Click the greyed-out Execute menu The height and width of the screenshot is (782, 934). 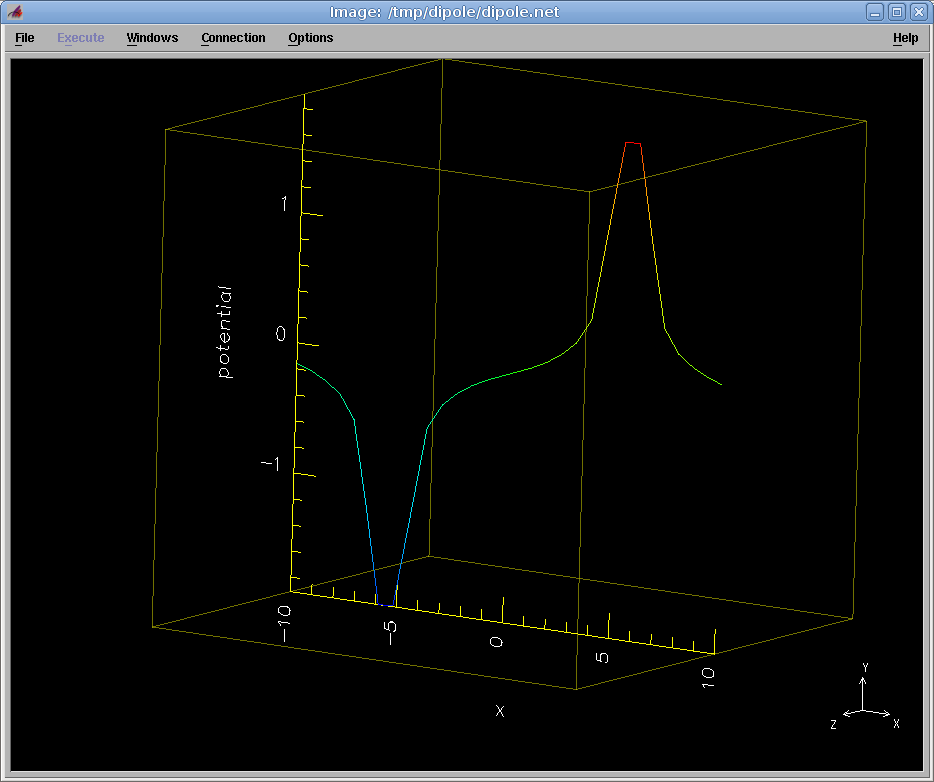(80, 38)
